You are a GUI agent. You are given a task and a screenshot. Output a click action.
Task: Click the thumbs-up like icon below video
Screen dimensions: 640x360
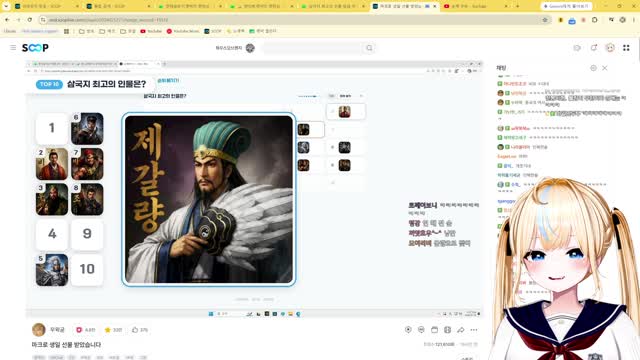(x=135, y=330)
